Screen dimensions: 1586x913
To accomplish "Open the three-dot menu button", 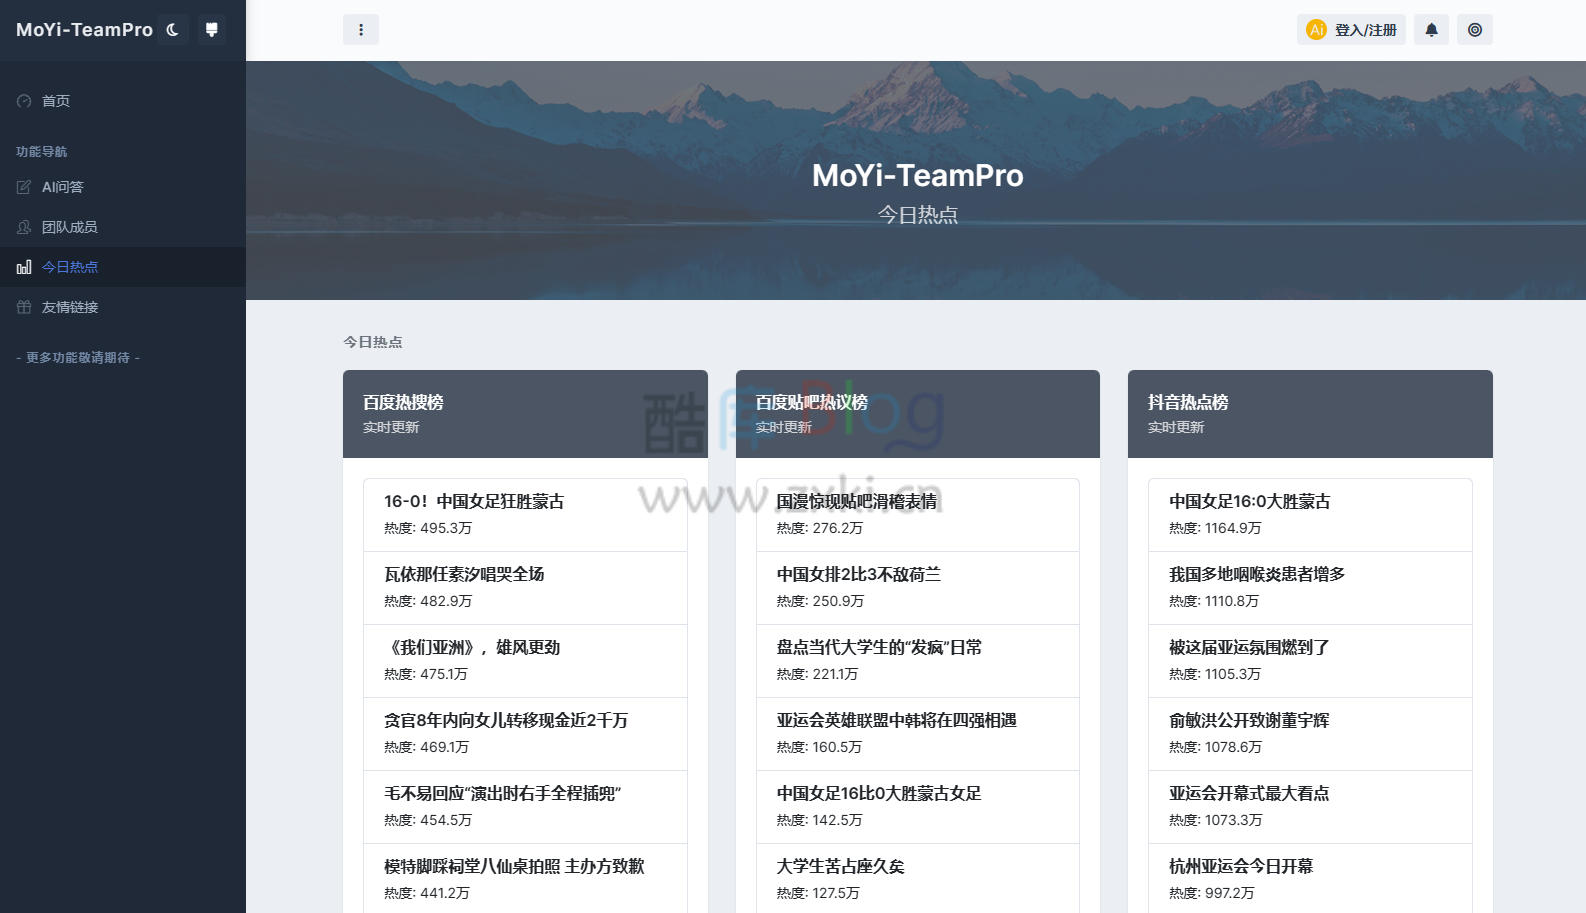I will point(361,30).
